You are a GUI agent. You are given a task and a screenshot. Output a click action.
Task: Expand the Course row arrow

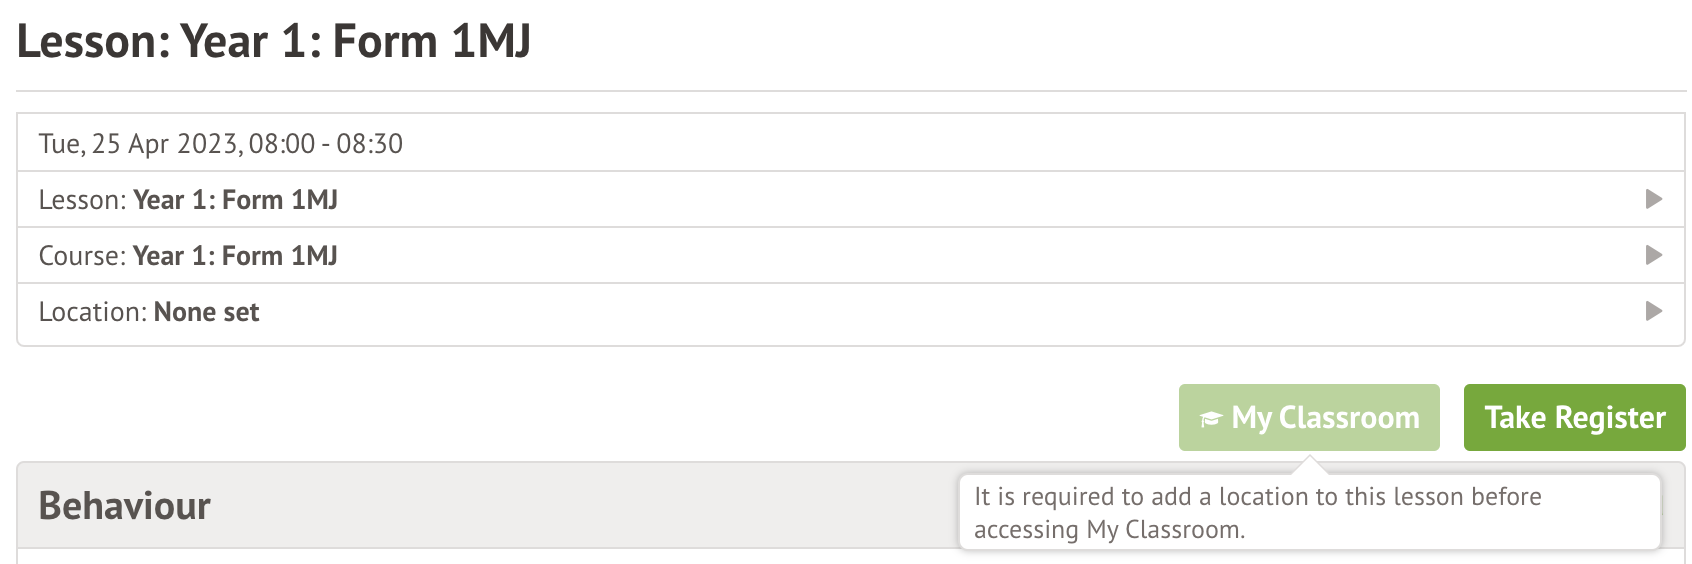click(x=1654, y=255)
